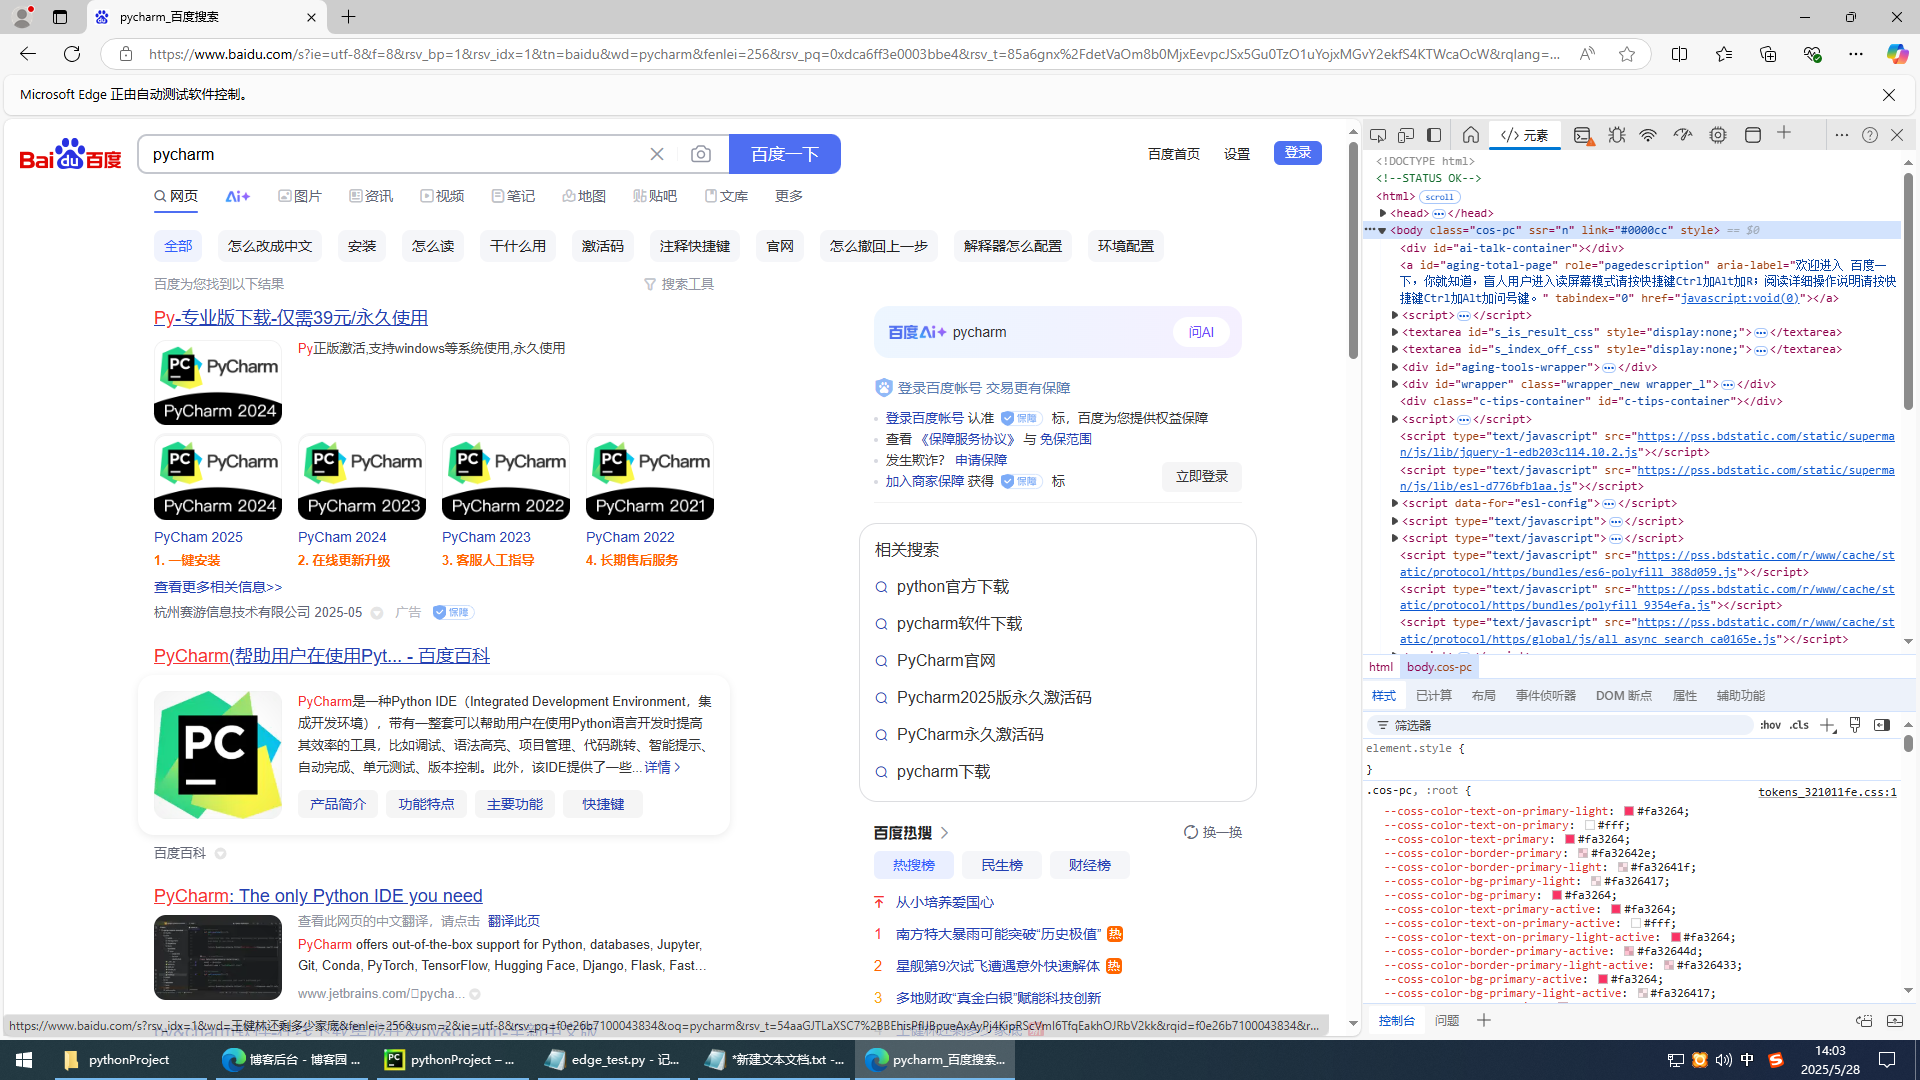Open the Copilot icon in Edge toolbar

tap(1897, 54)
